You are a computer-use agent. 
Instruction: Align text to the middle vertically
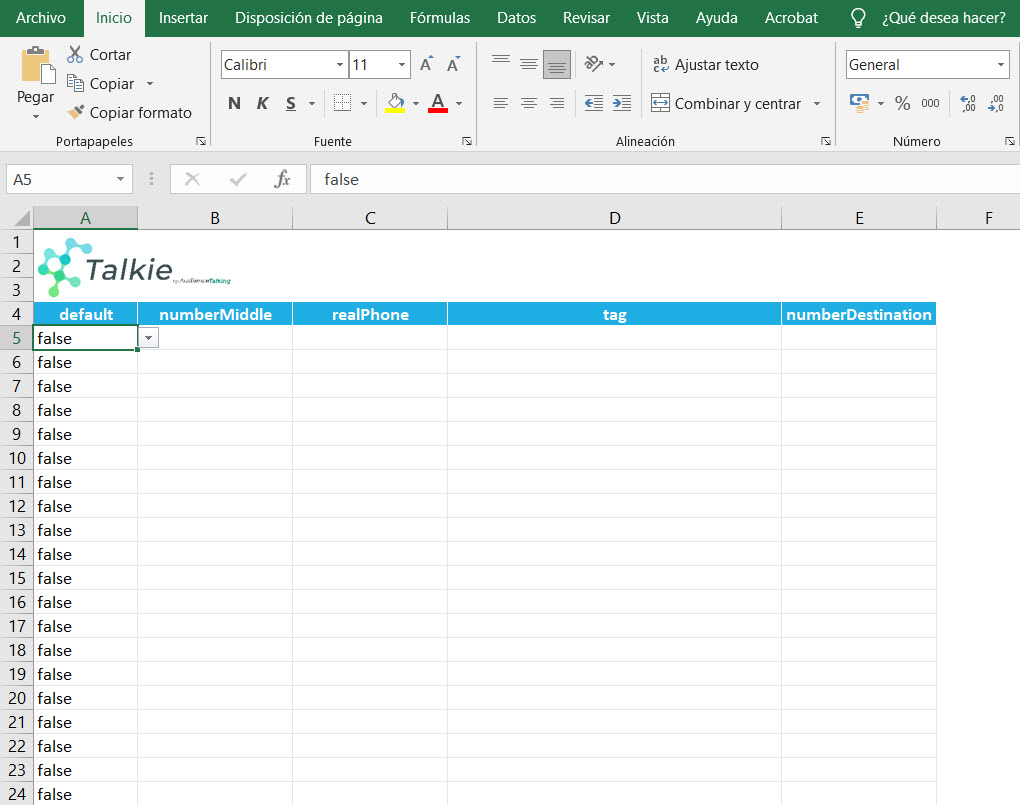pos(529,64)
